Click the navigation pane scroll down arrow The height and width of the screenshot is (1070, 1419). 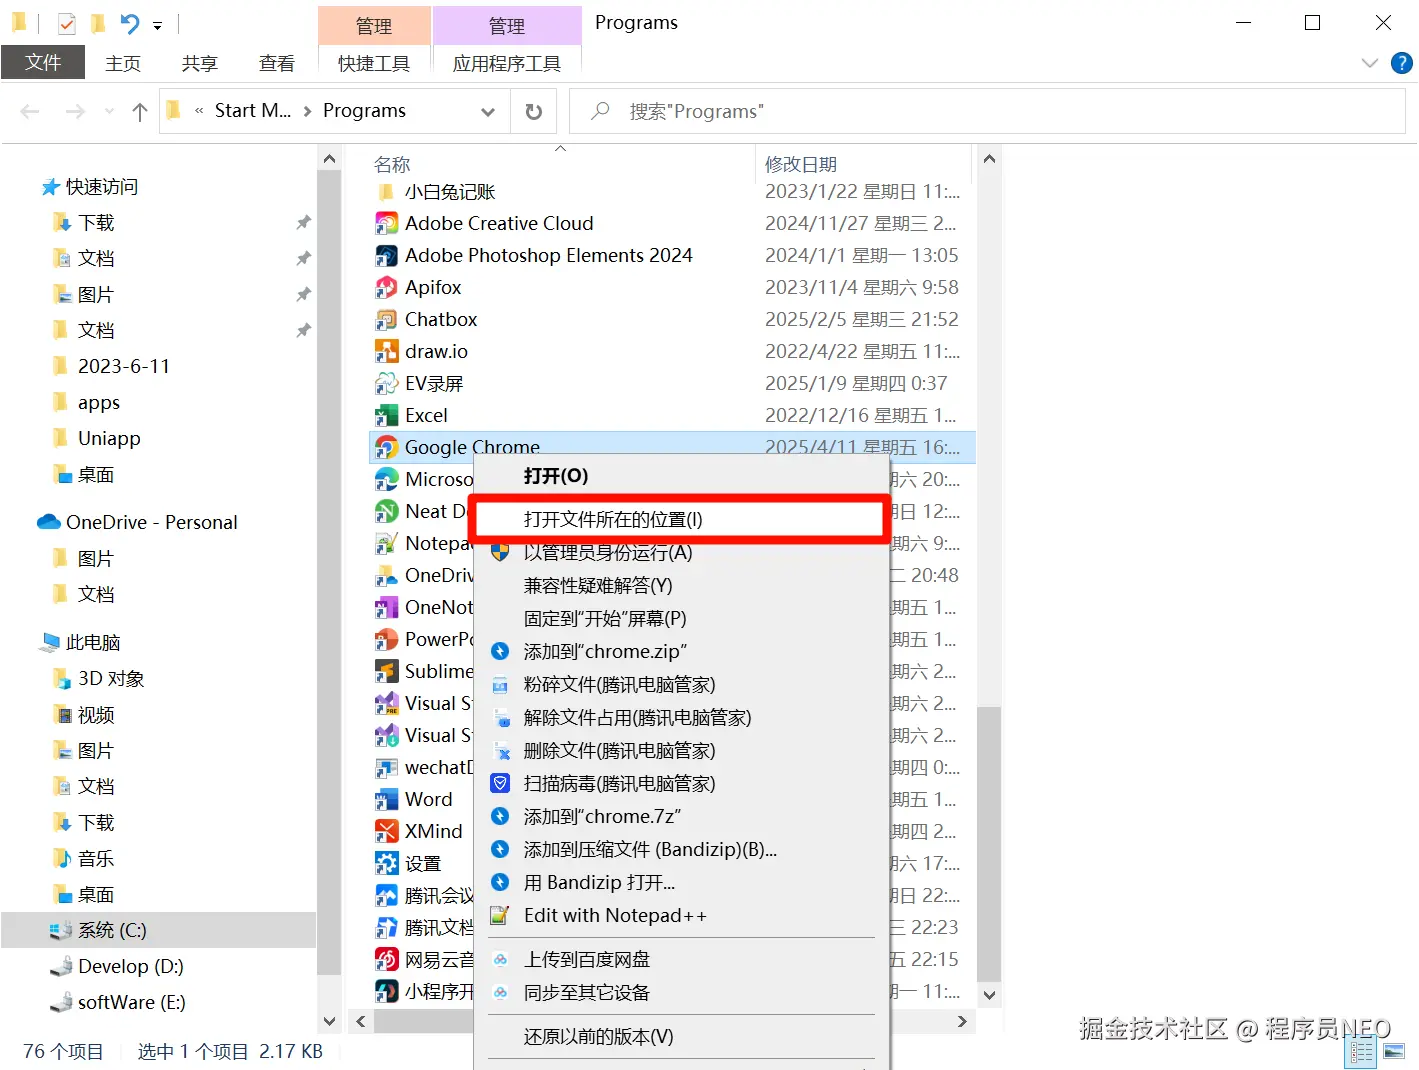(x=329, y=1021)
